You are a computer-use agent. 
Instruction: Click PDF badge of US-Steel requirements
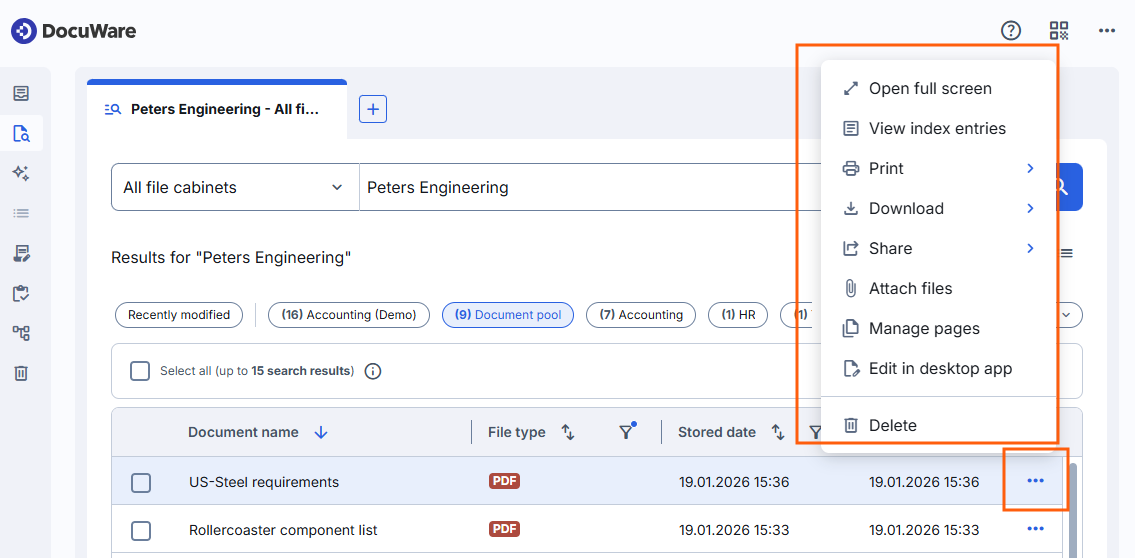505,481
